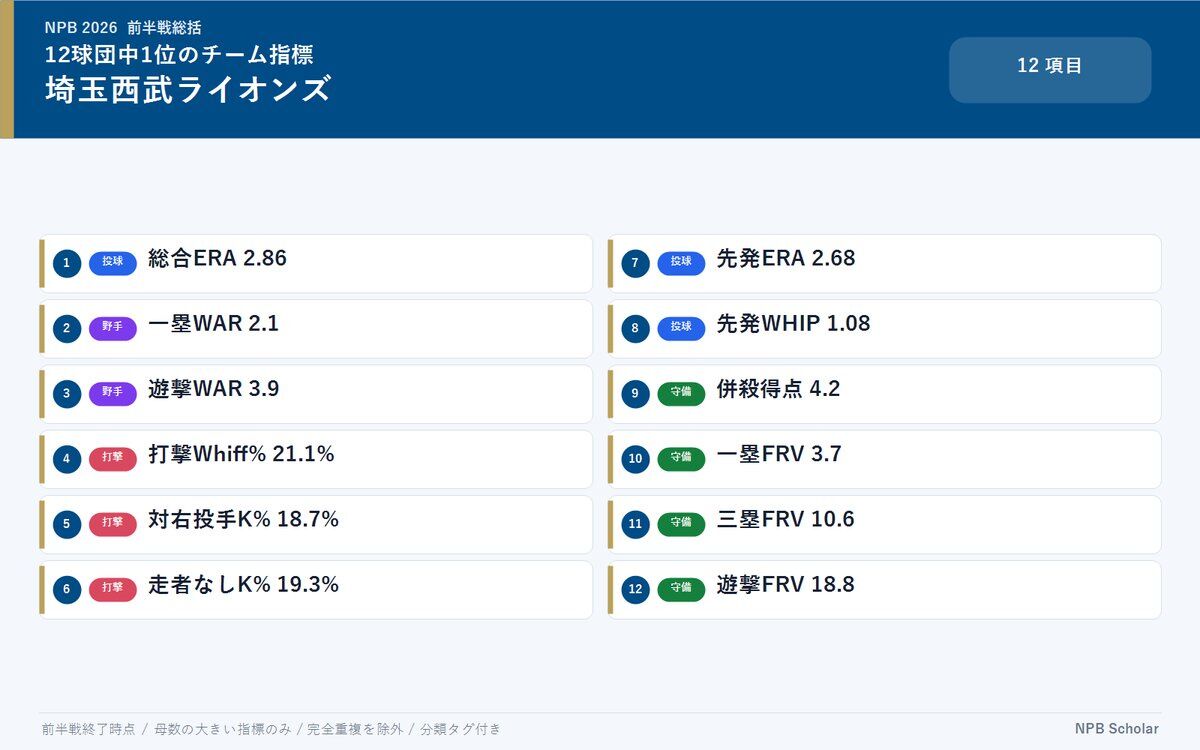Select the 走者なしK% 19.3% item
1200x750 pixels.
[x=316, y=590]
